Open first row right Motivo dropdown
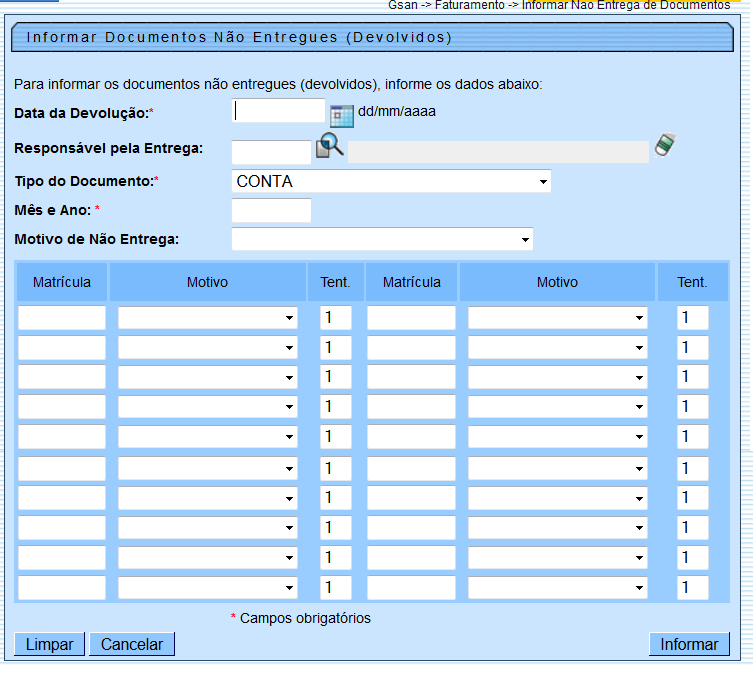Viewport: 753px width, 676px height. 557,318
